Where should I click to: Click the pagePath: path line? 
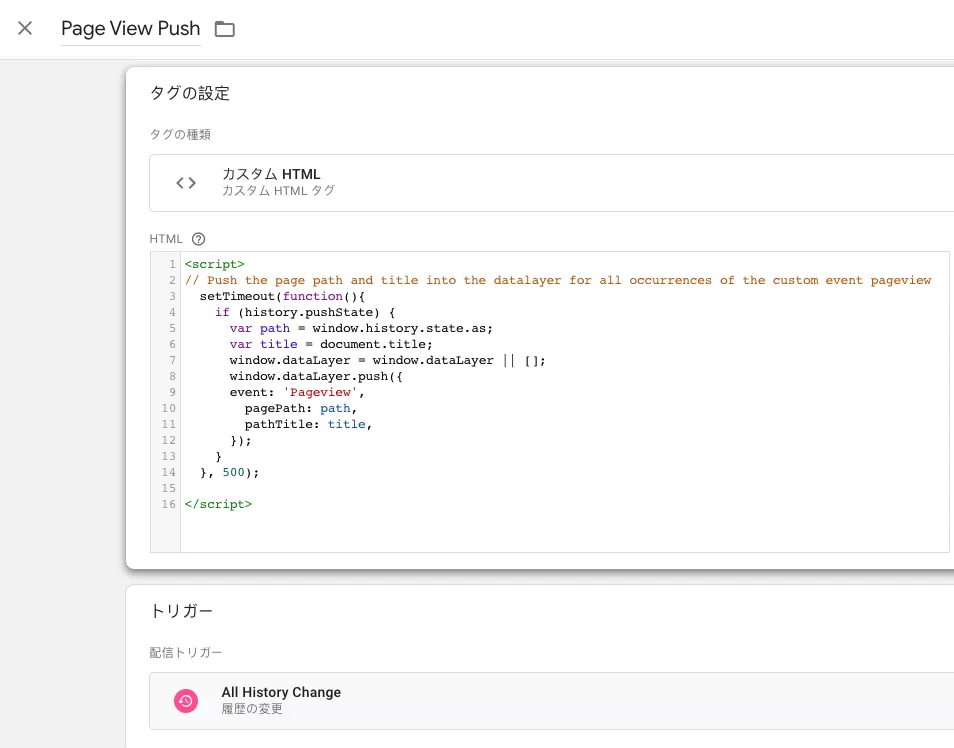pos(301,408)
